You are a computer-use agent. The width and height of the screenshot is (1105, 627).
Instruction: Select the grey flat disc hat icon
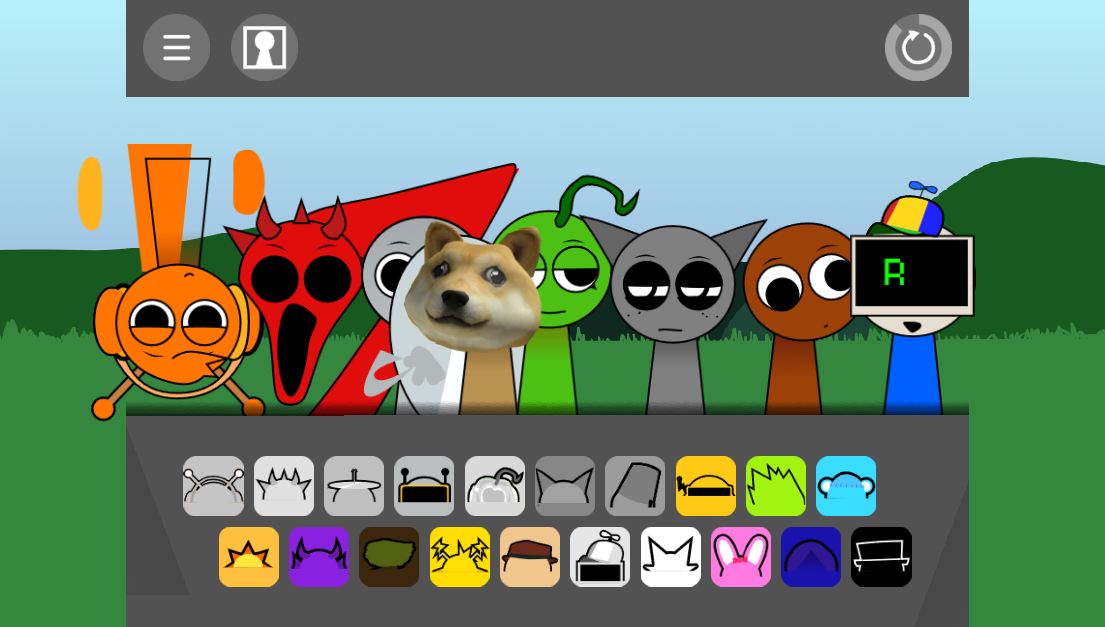click(354, 486)
